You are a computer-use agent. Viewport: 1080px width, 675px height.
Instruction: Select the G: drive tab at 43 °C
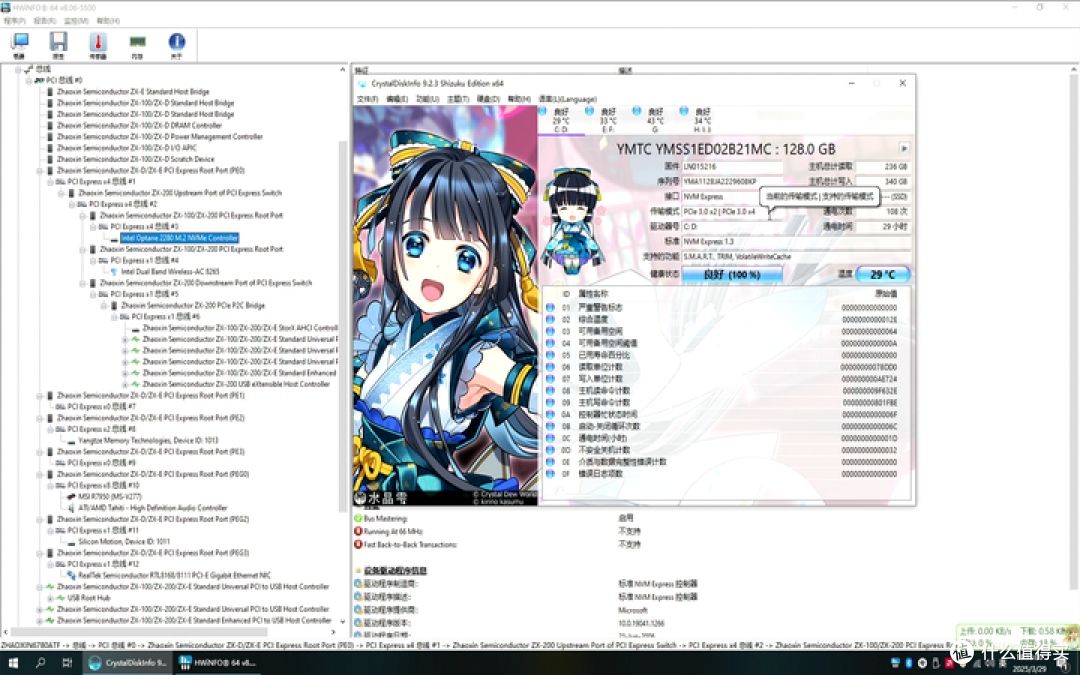(655, 120)
